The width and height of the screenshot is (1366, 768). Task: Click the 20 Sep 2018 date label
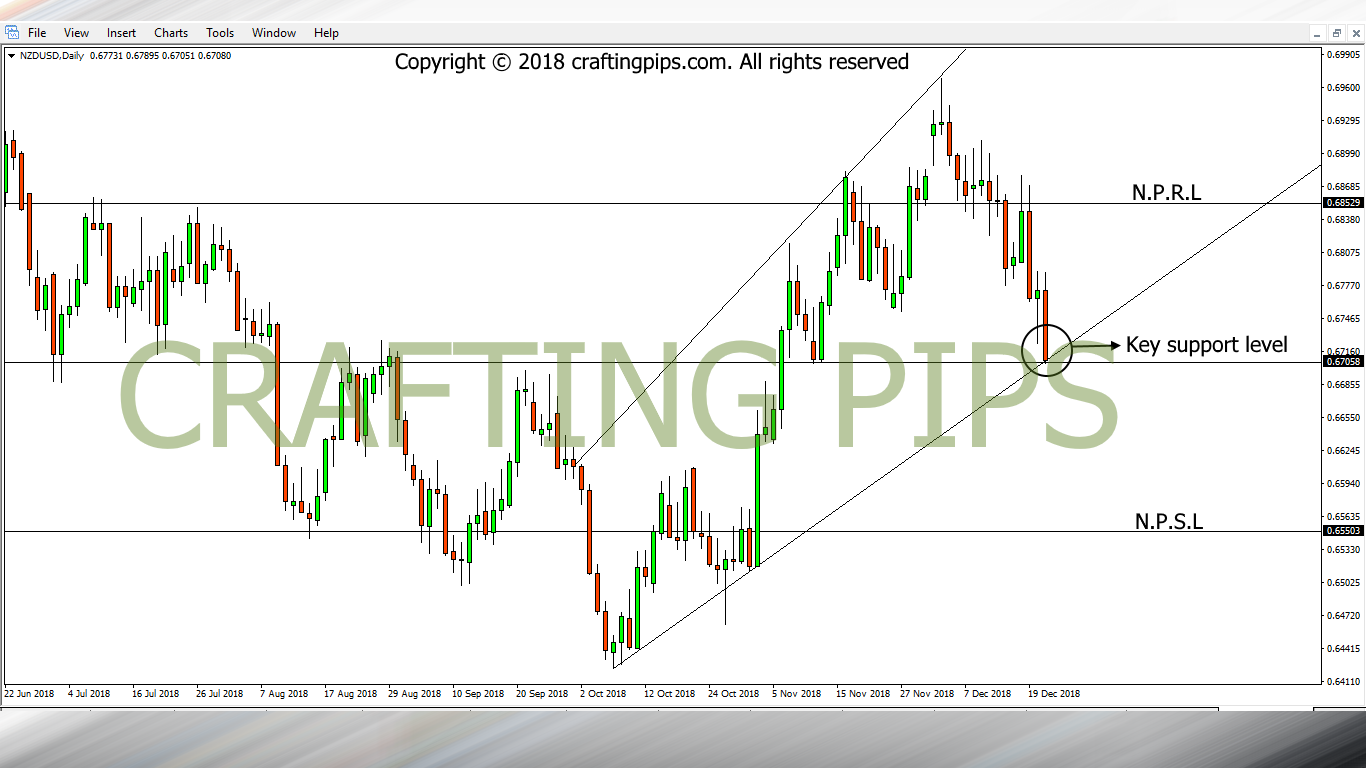(x=542, y=693)
